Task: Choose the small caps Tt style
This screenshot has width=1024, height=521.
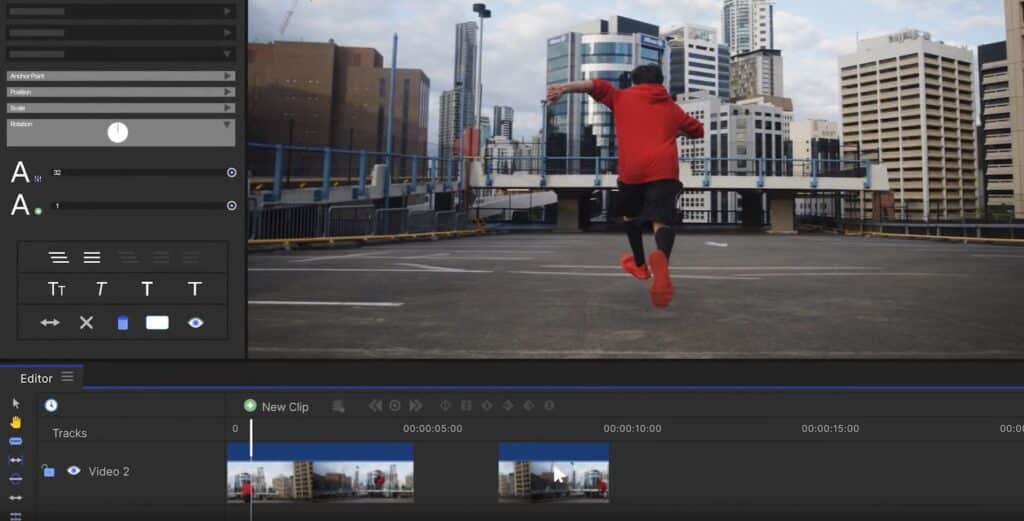Action: (57, 289)
